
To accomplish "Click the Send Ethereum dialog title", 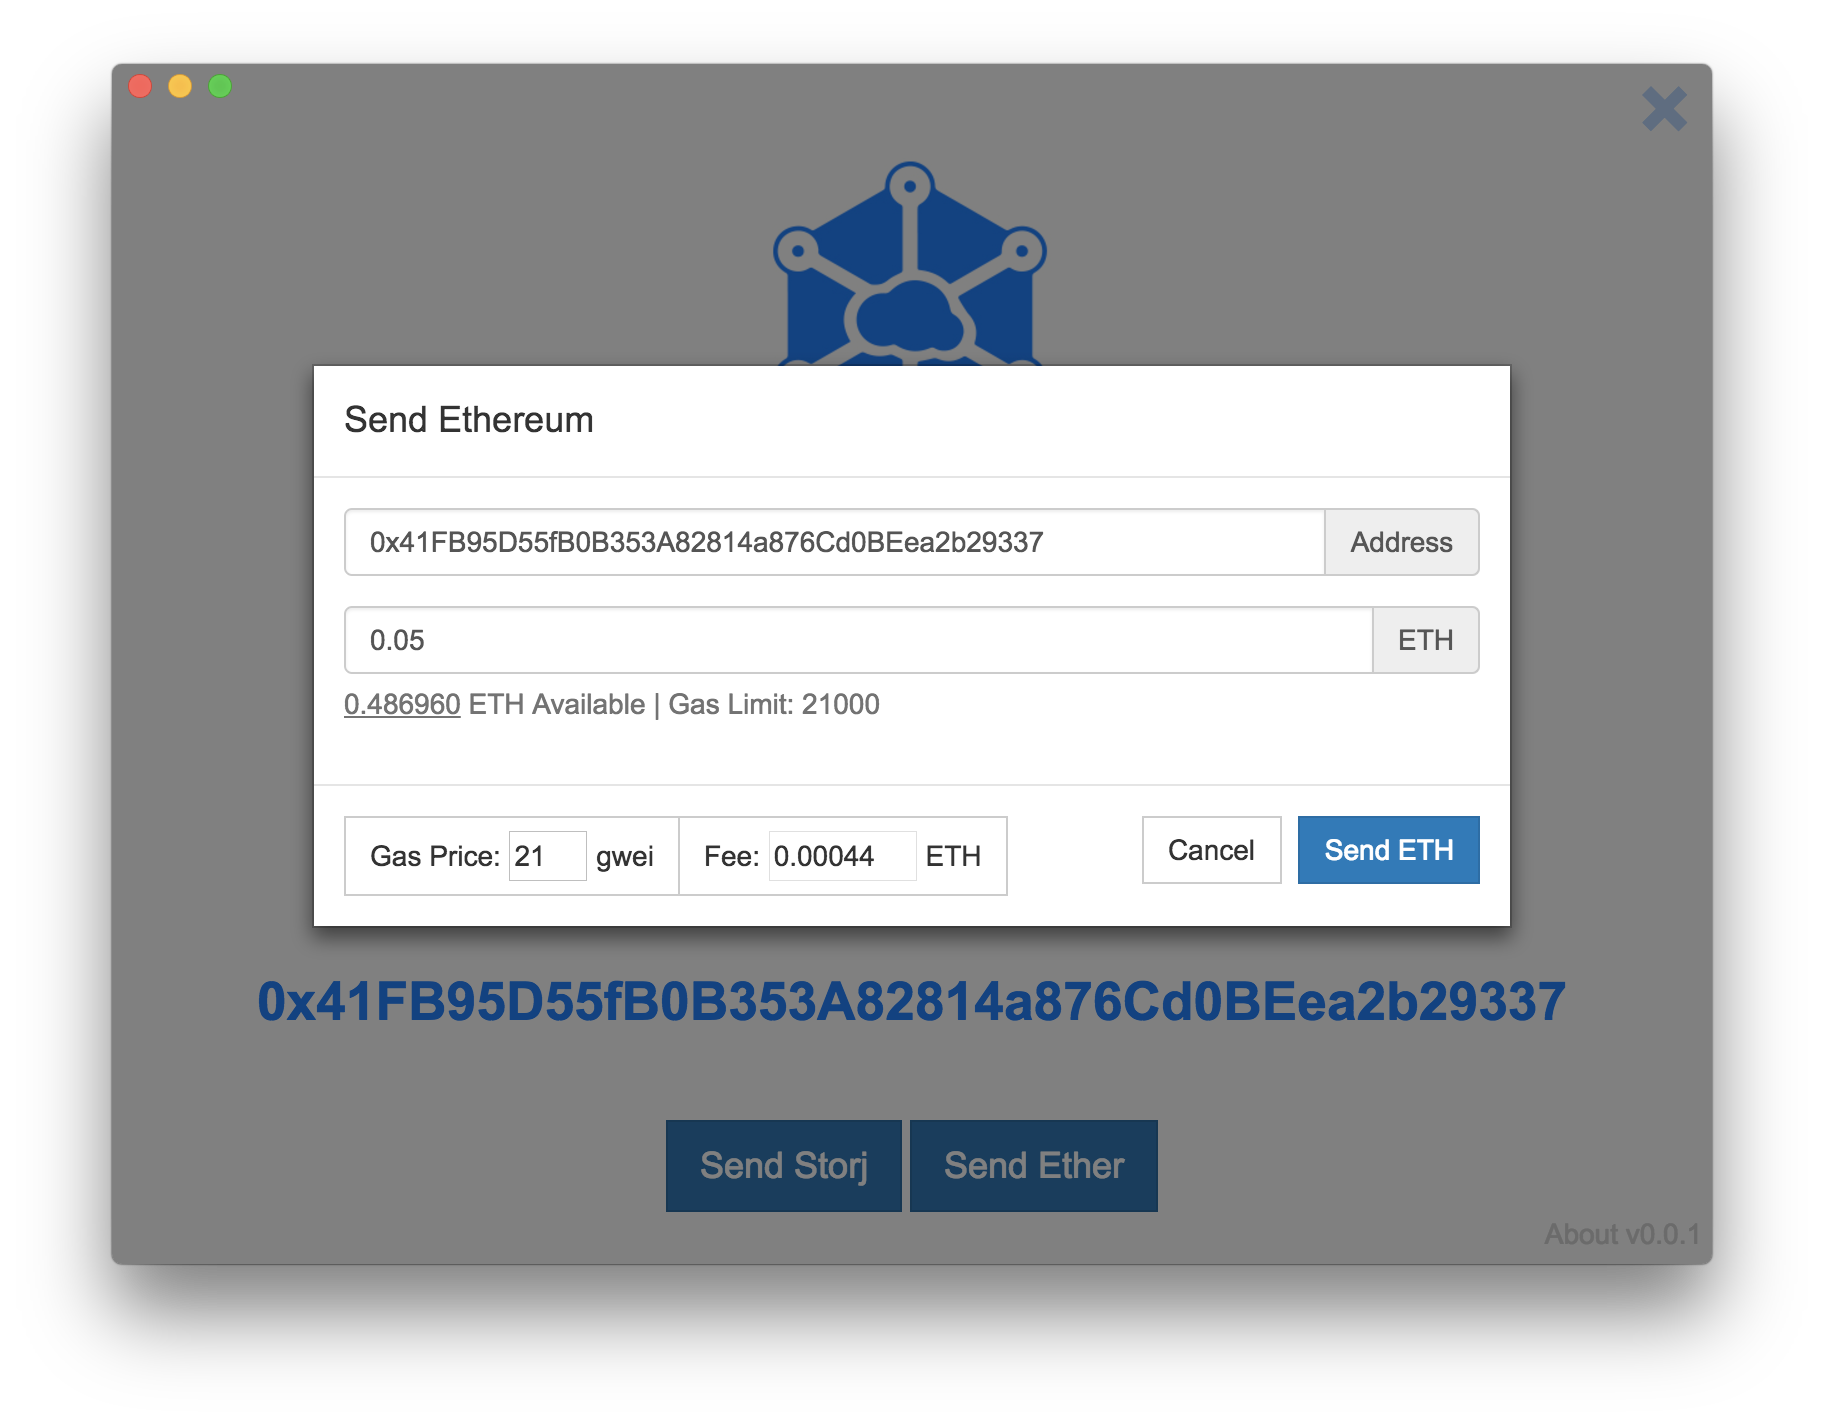I will click(x=469, y=420).
